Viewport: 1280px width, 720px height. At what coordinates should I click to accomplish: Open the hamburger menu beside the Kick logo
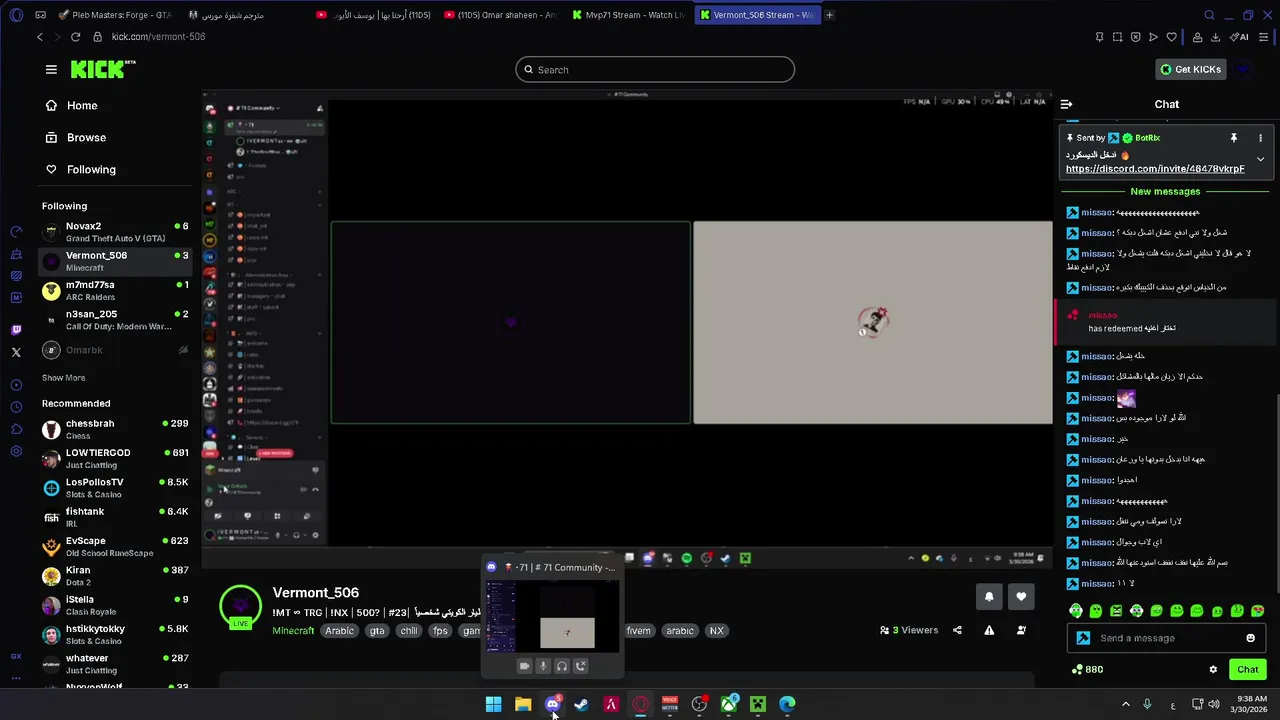(51, 69)
